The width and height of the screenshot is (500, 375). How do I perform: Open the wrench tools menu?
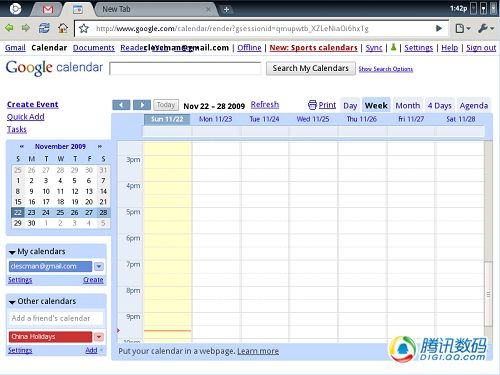[x=486, y=29]
